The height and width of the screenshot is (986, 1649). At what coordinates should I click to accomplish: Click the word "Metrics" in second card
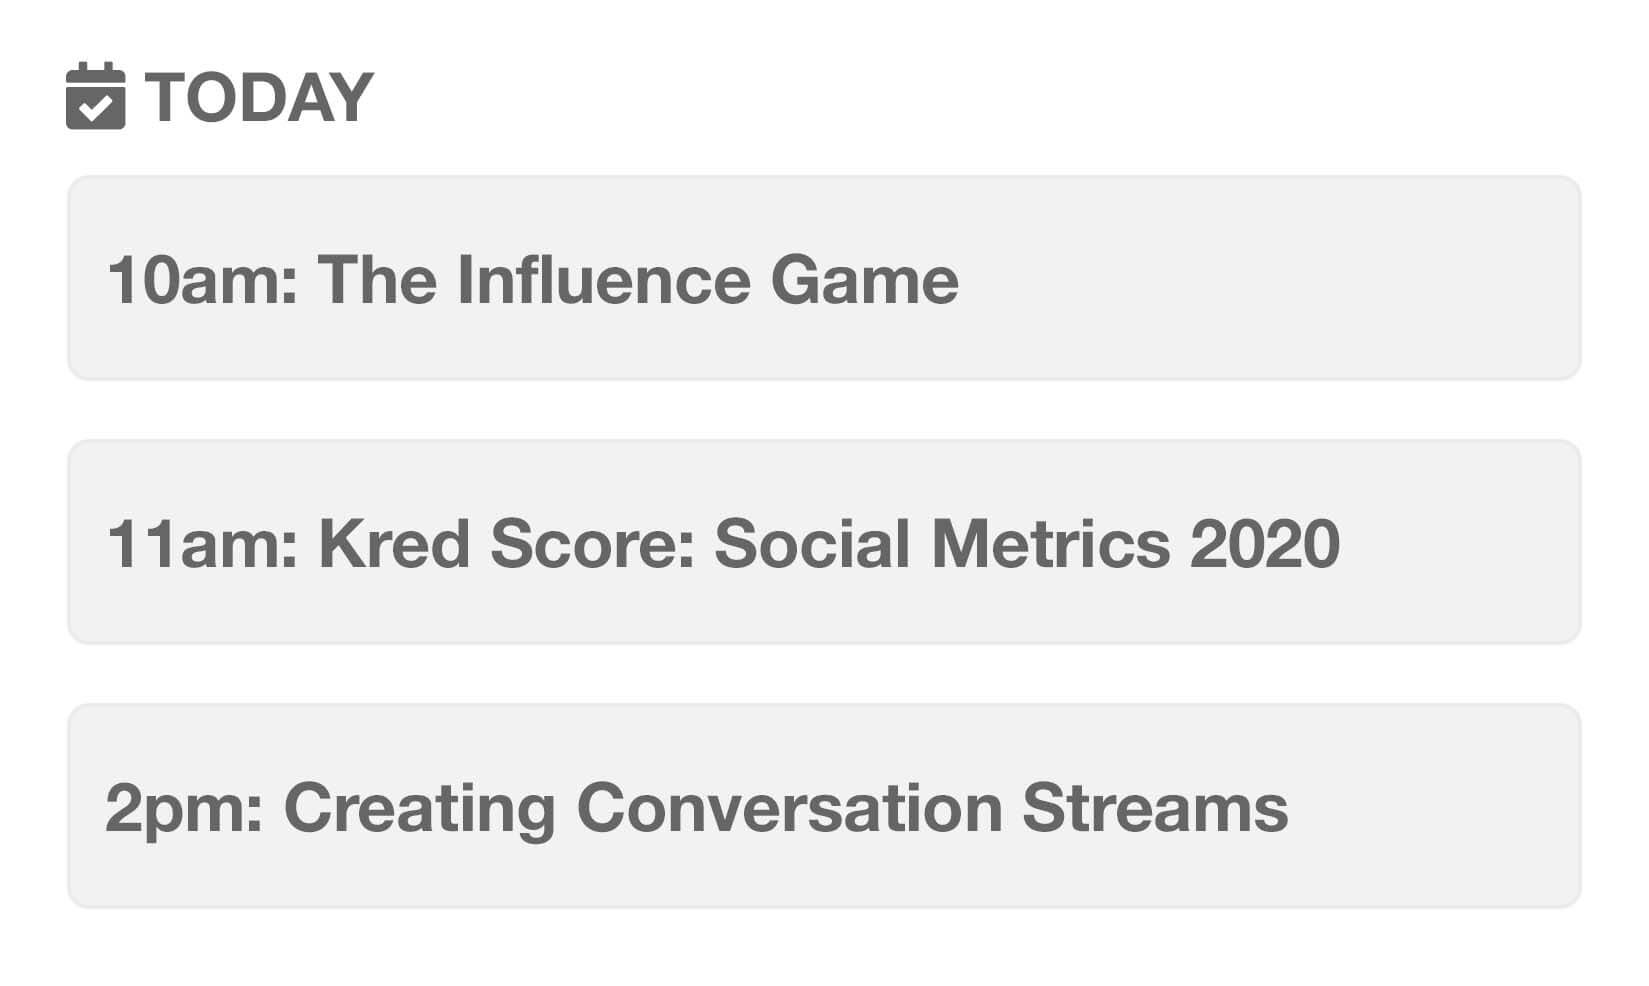tap(1051, 543)
